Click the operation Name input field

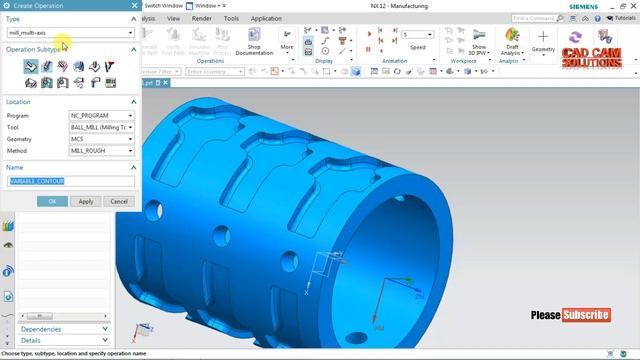pos(71,181)
